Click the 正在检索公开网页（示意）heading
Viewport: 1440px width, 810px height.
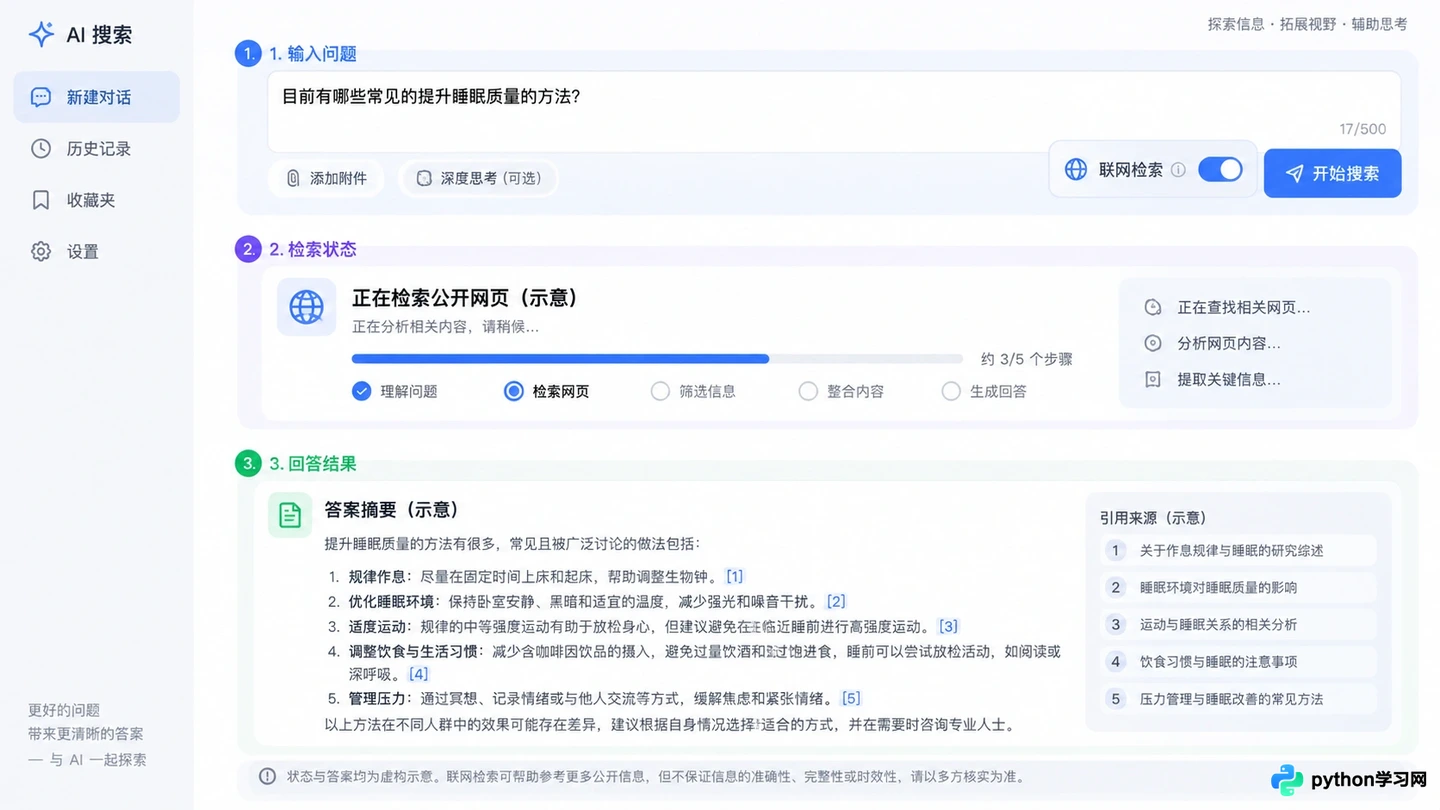click(465, 298)
